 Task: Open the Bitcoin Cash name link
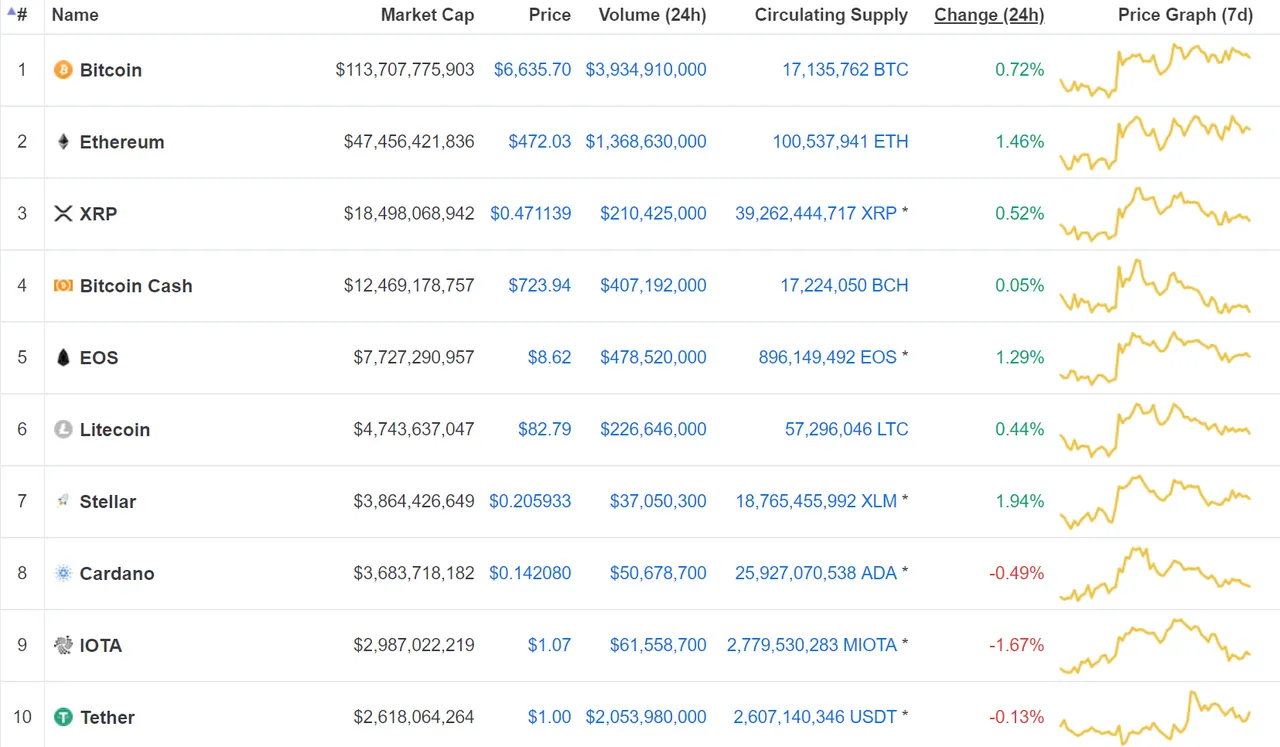click(x=136, y=287)
